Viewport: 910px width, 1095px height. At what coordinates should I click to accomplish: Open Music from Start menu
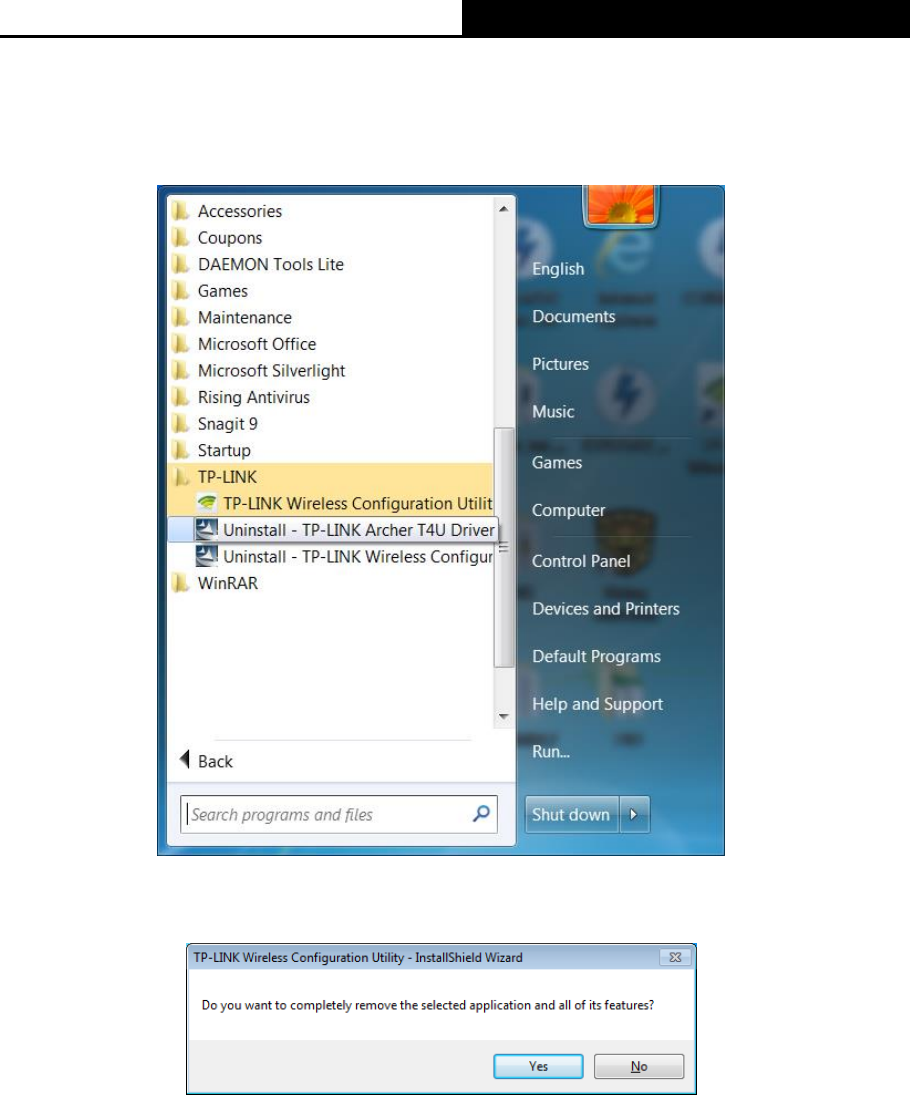coord(553,411)
